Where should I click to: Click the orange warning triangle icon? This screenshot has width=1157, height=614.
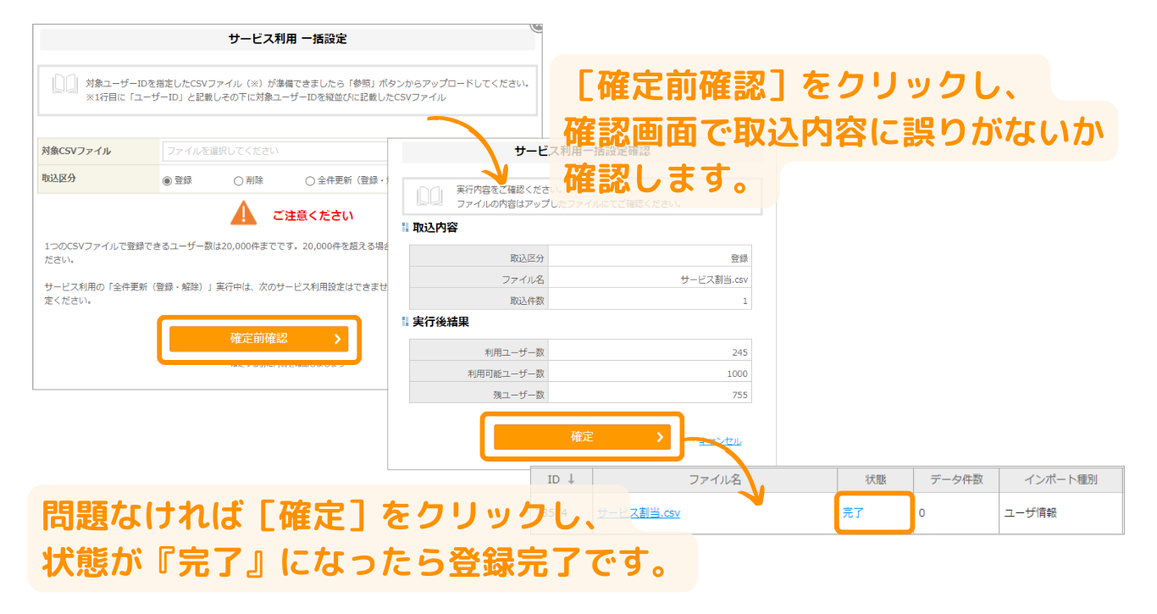coord(243,214)
